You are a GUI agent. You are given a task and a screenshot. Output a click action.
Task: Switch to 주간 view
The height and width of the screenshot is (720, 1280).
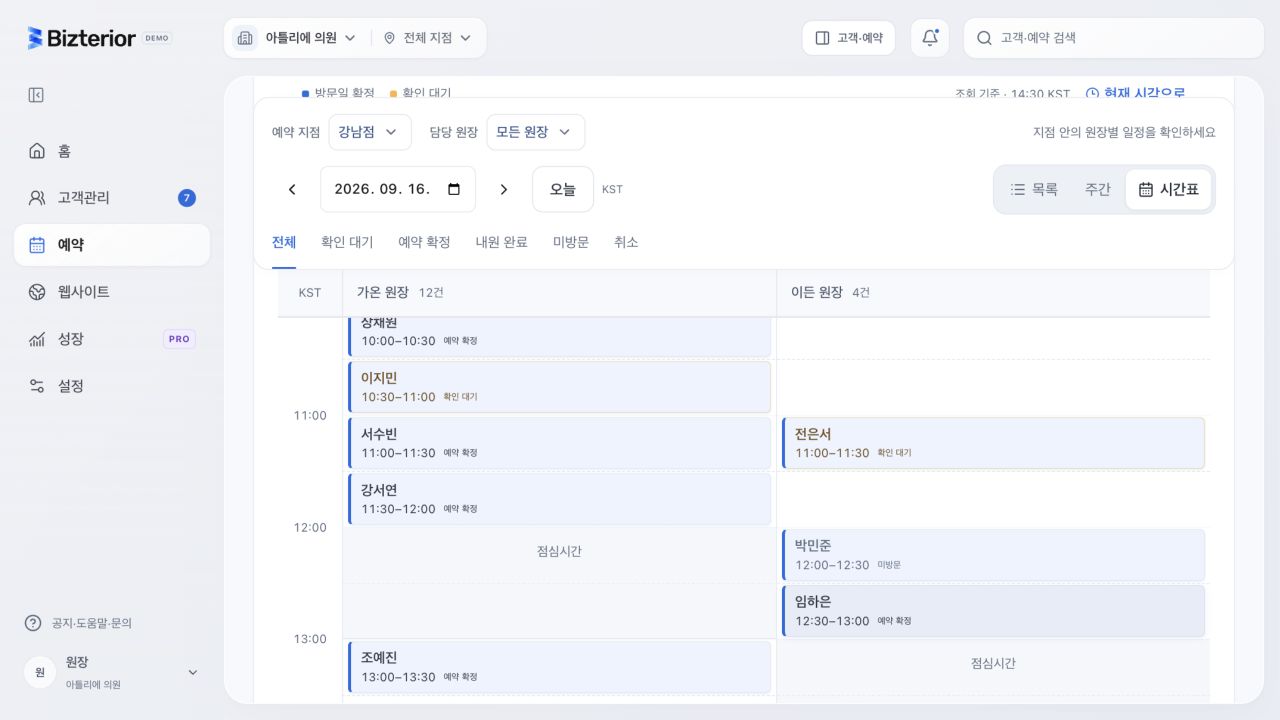(1098, 189)
